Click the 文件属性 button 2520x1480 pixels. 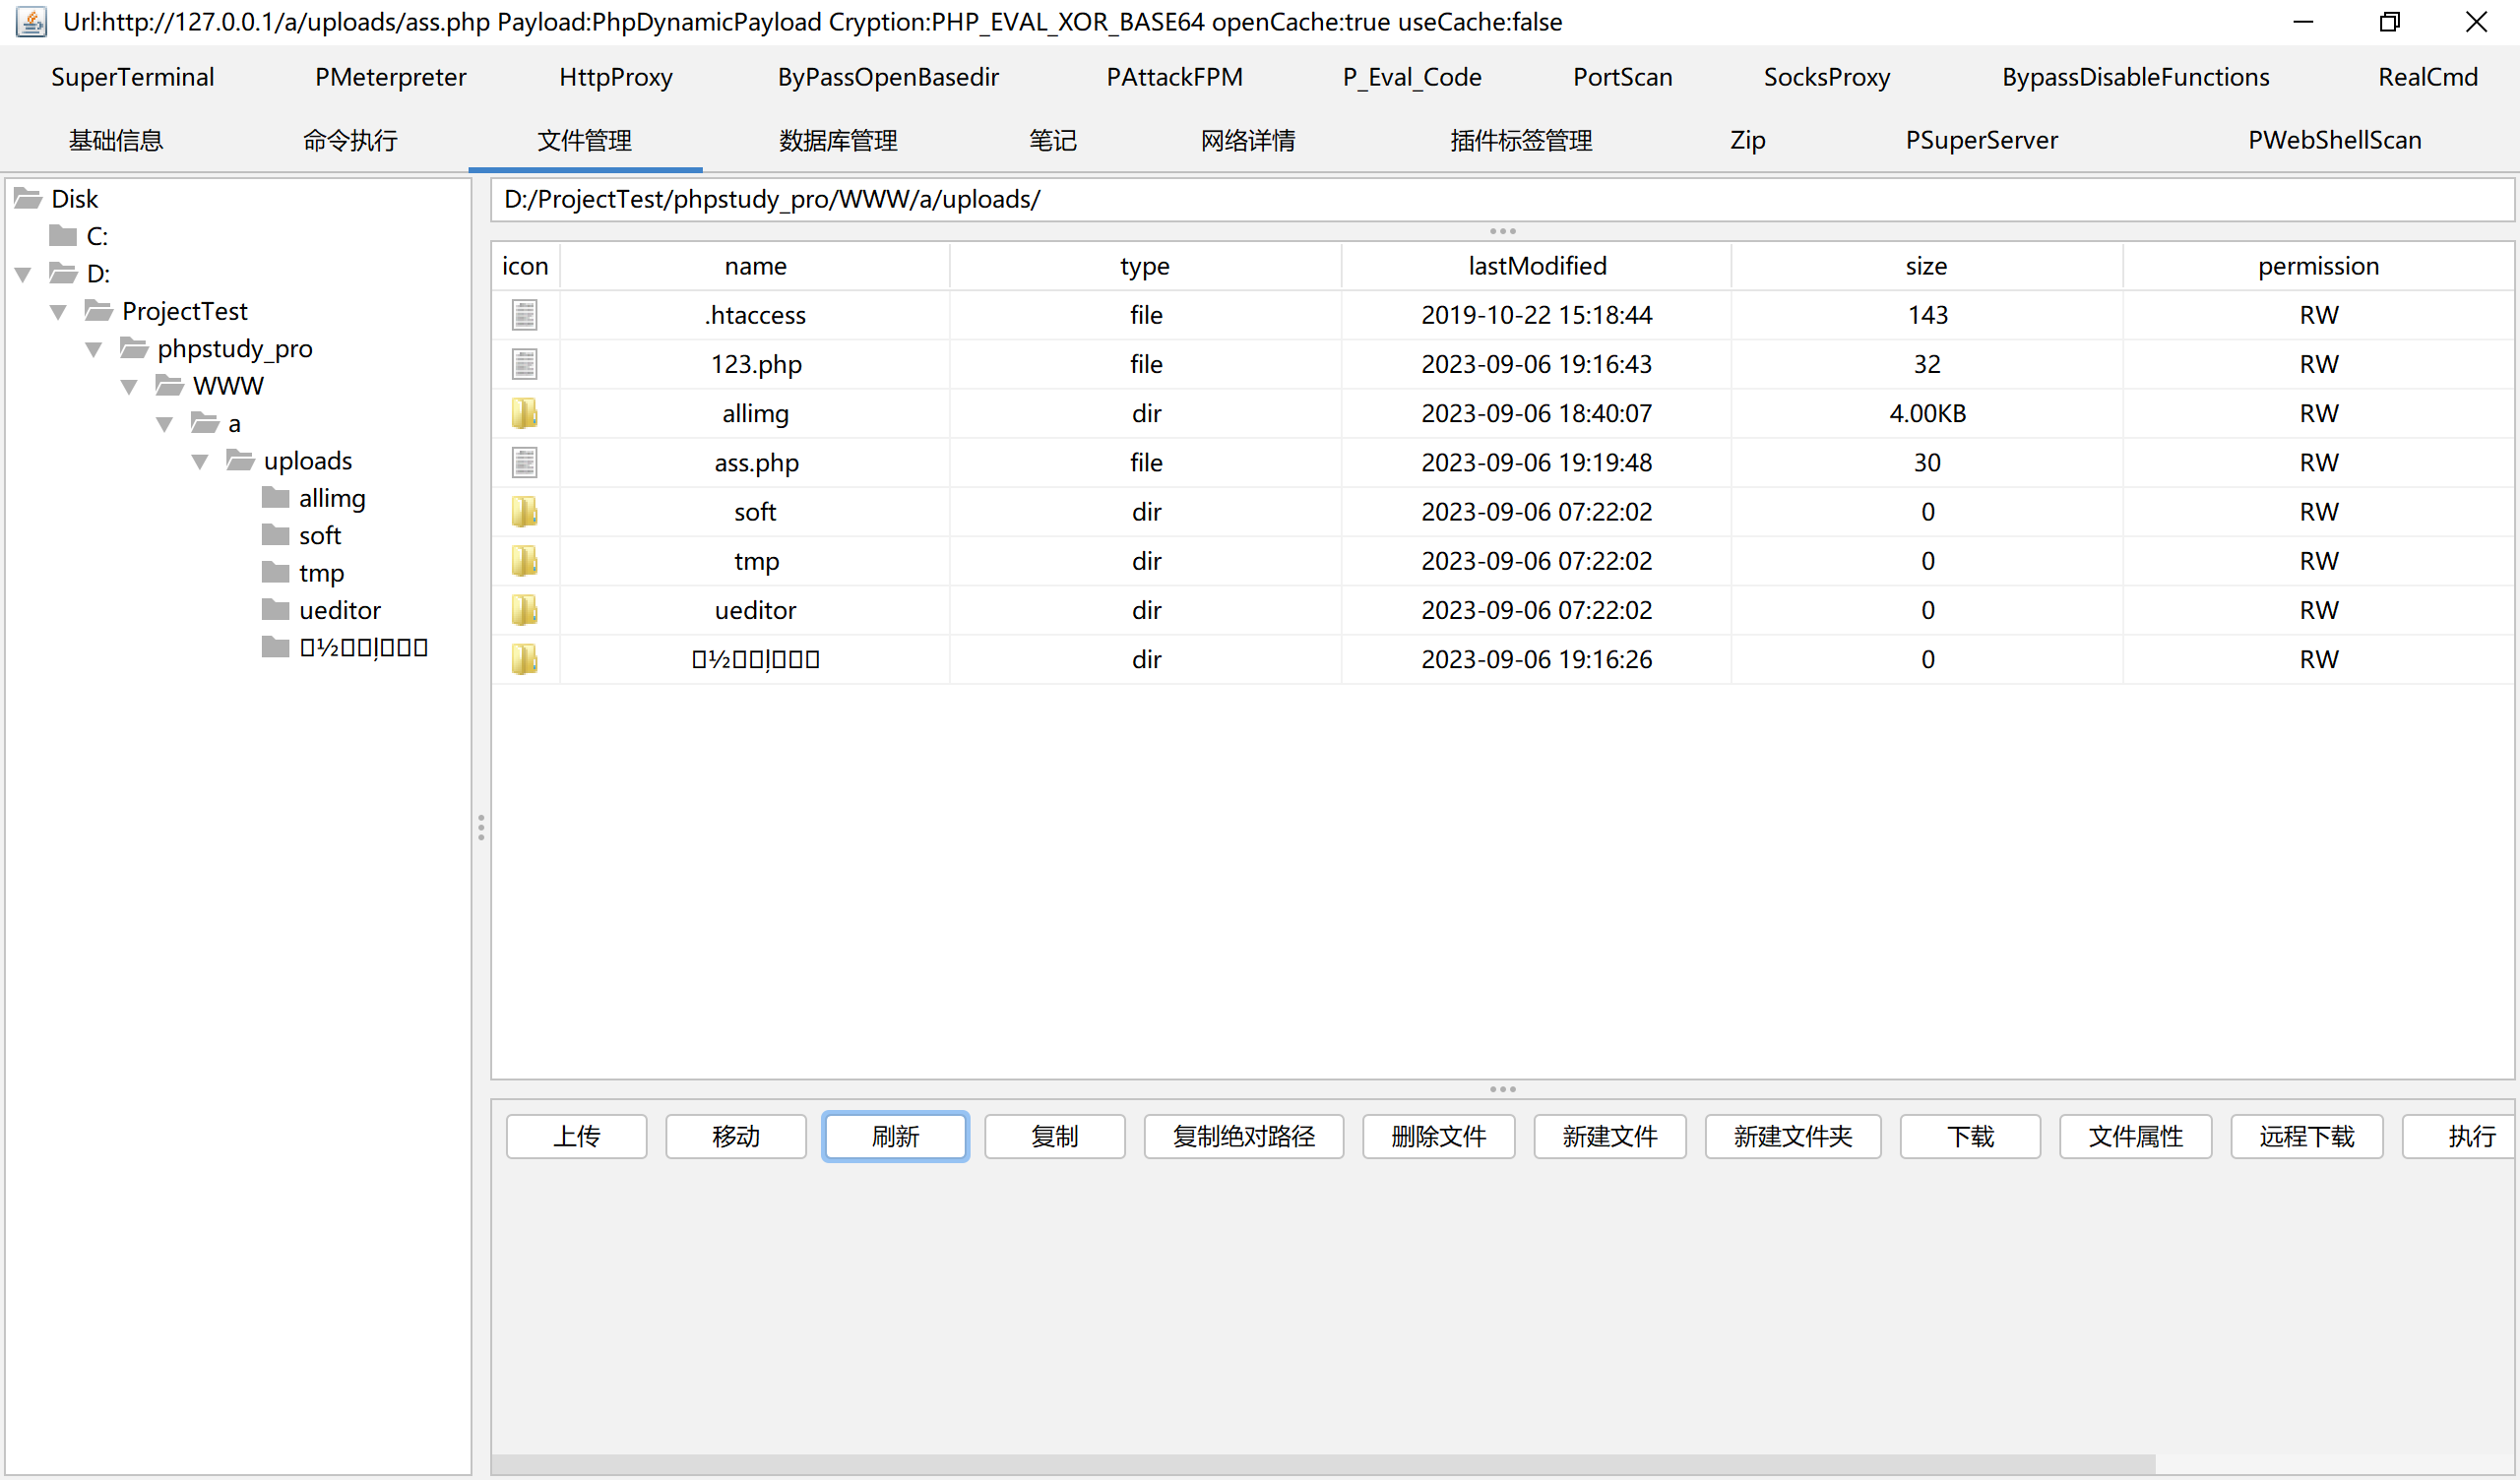pos(2135,1136)
